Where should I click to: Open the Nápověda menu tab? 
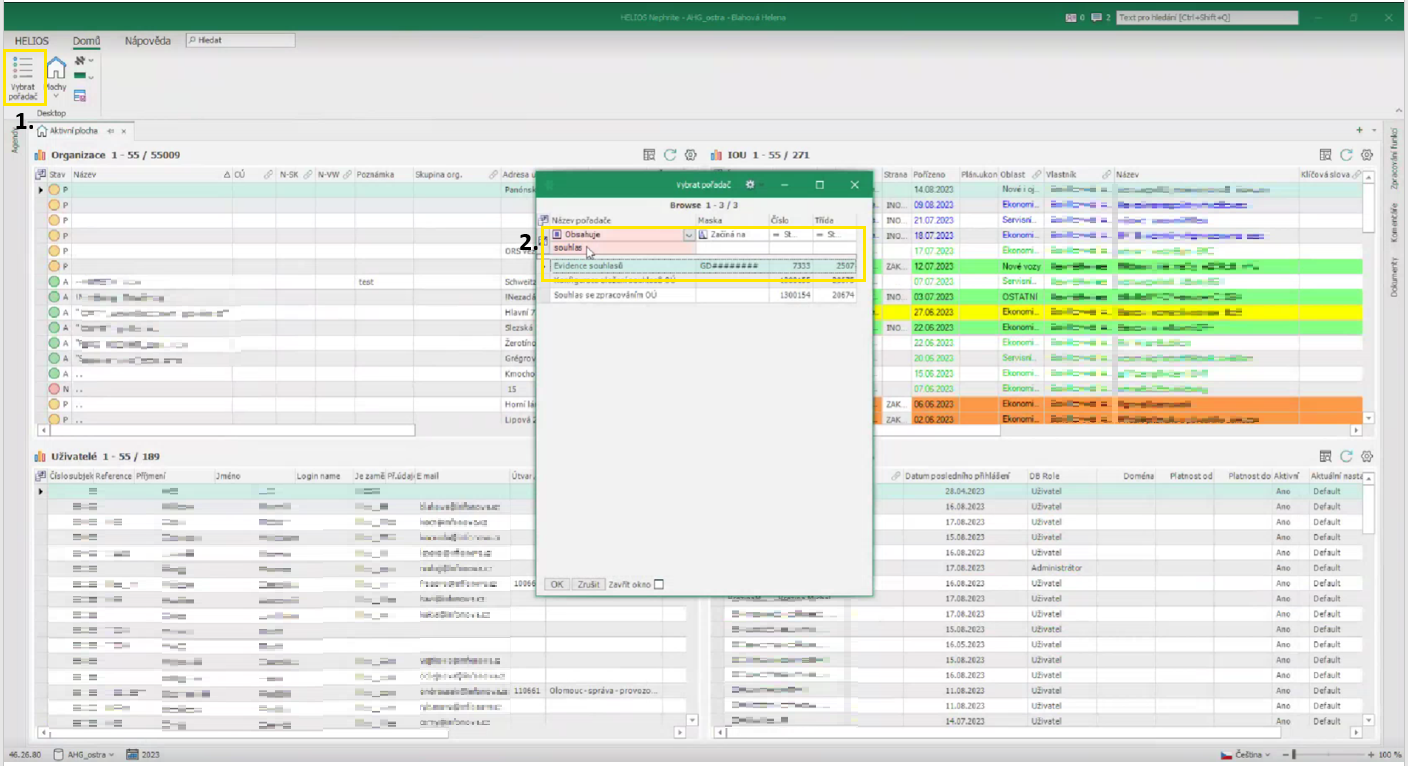click(x=146, y=41)
